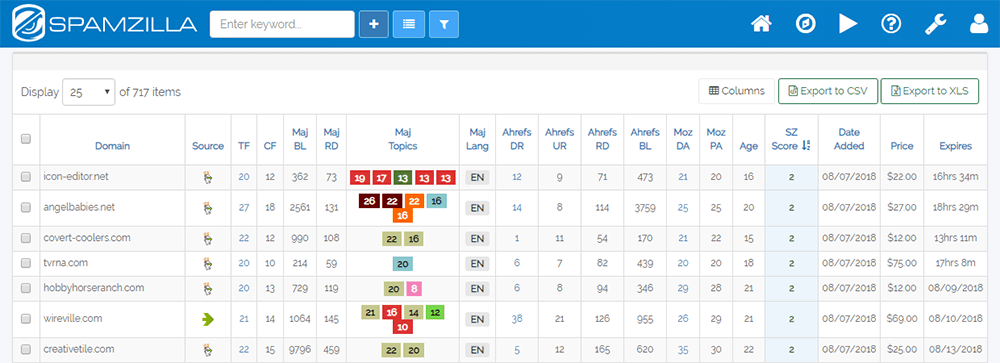Click the funnel filter icon
This screenshot has width=1000, height=363.
coord(444,24)
